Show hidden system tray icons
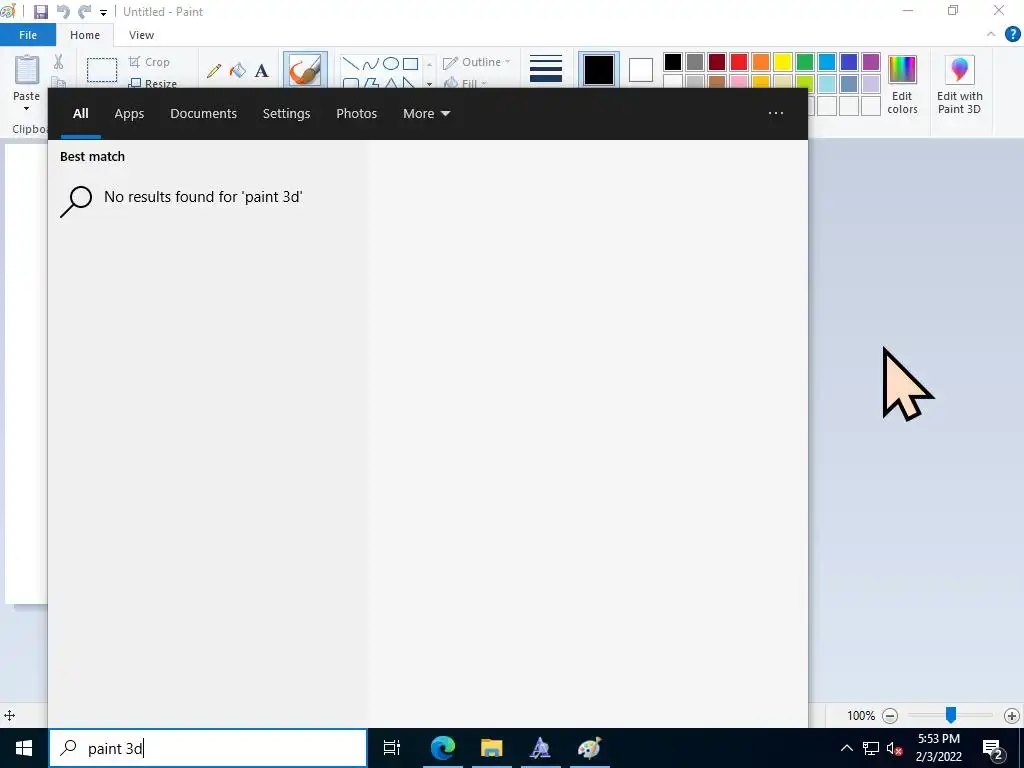Viewport: 1024px width, 768px height. (x=846, y=748)
